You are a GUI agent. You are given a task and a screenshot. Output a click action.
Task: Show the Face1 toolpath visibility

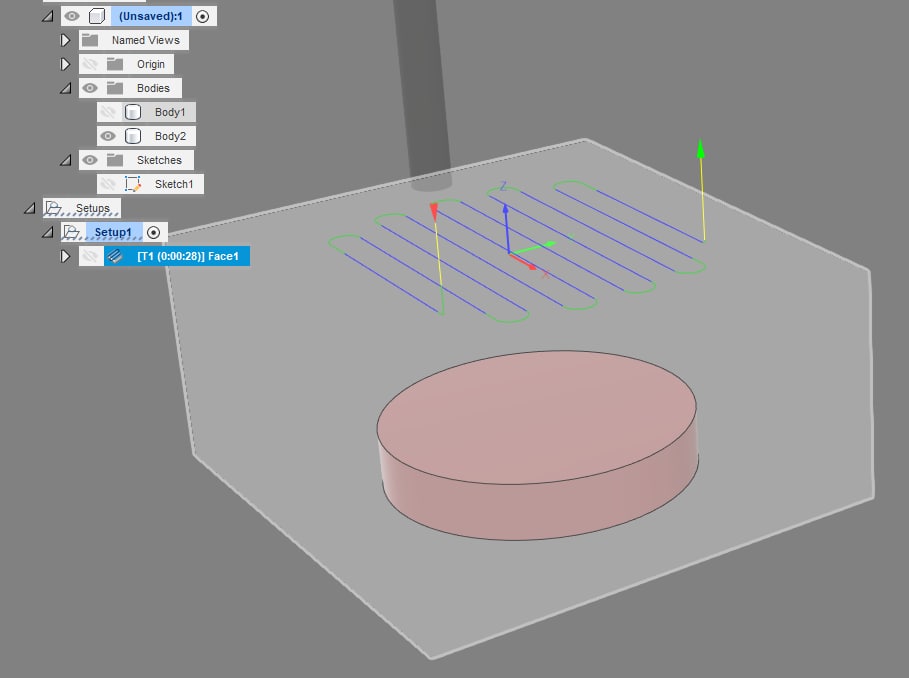(x=90, y=256)
